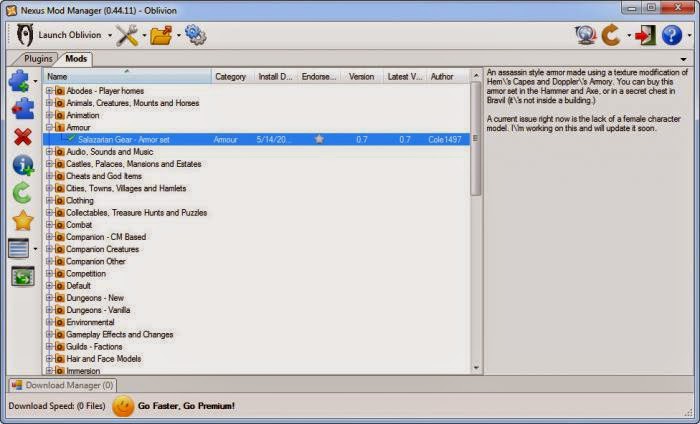The width and height of the screenshot is (700, 424).
Task: Switch to the Plugins tab
Action: coord(38,58)
